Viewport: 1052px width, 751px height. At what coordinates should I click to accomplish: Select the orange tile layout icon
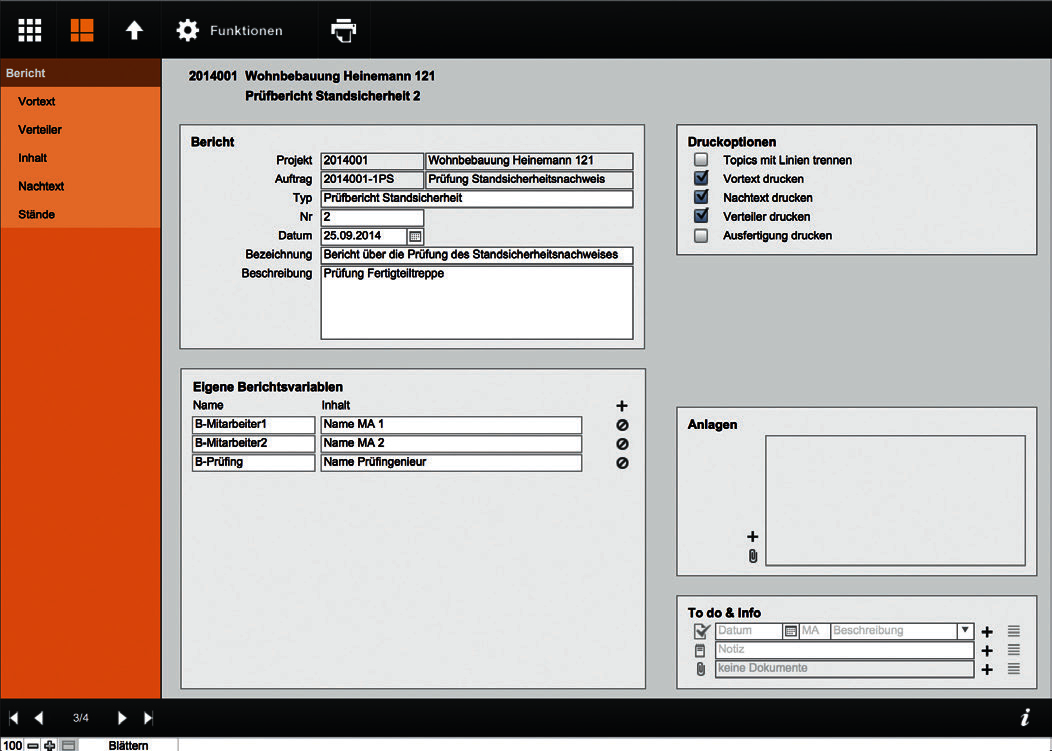pyautogui.click(x=82, y=30)
